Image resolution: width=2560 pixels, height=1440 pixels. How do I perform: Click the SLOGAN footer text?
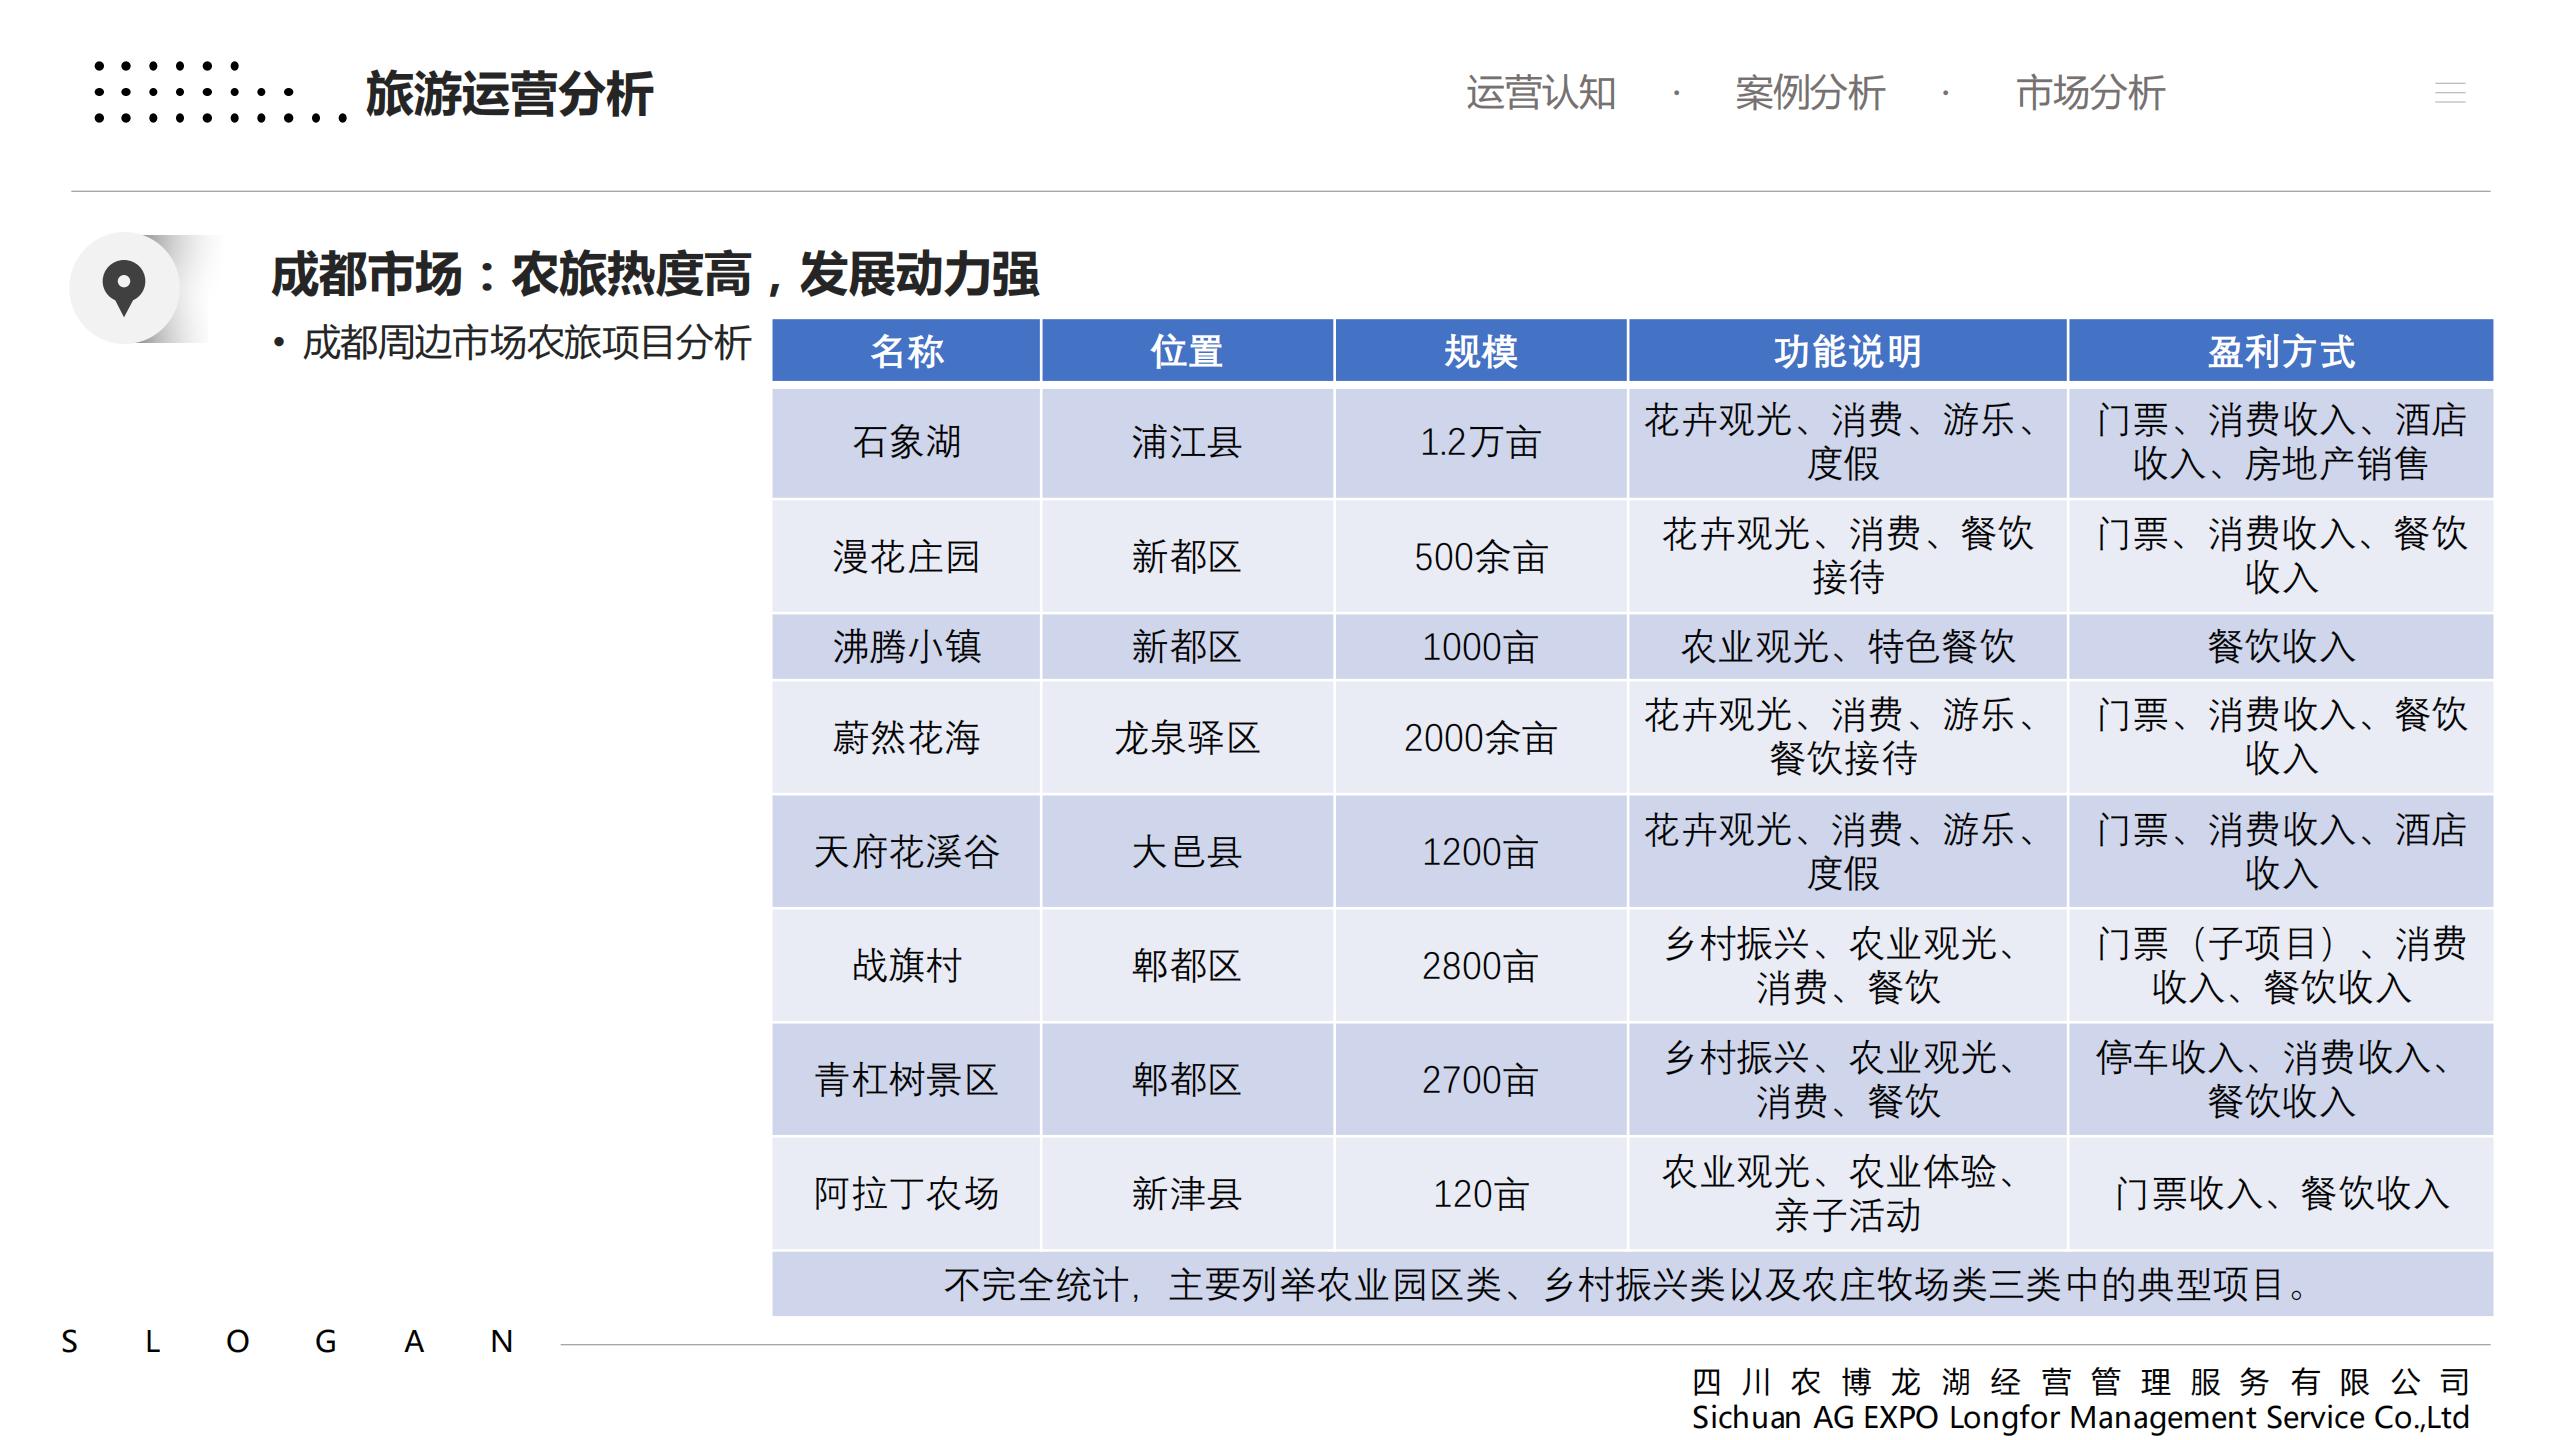[x=288, y=1342]
